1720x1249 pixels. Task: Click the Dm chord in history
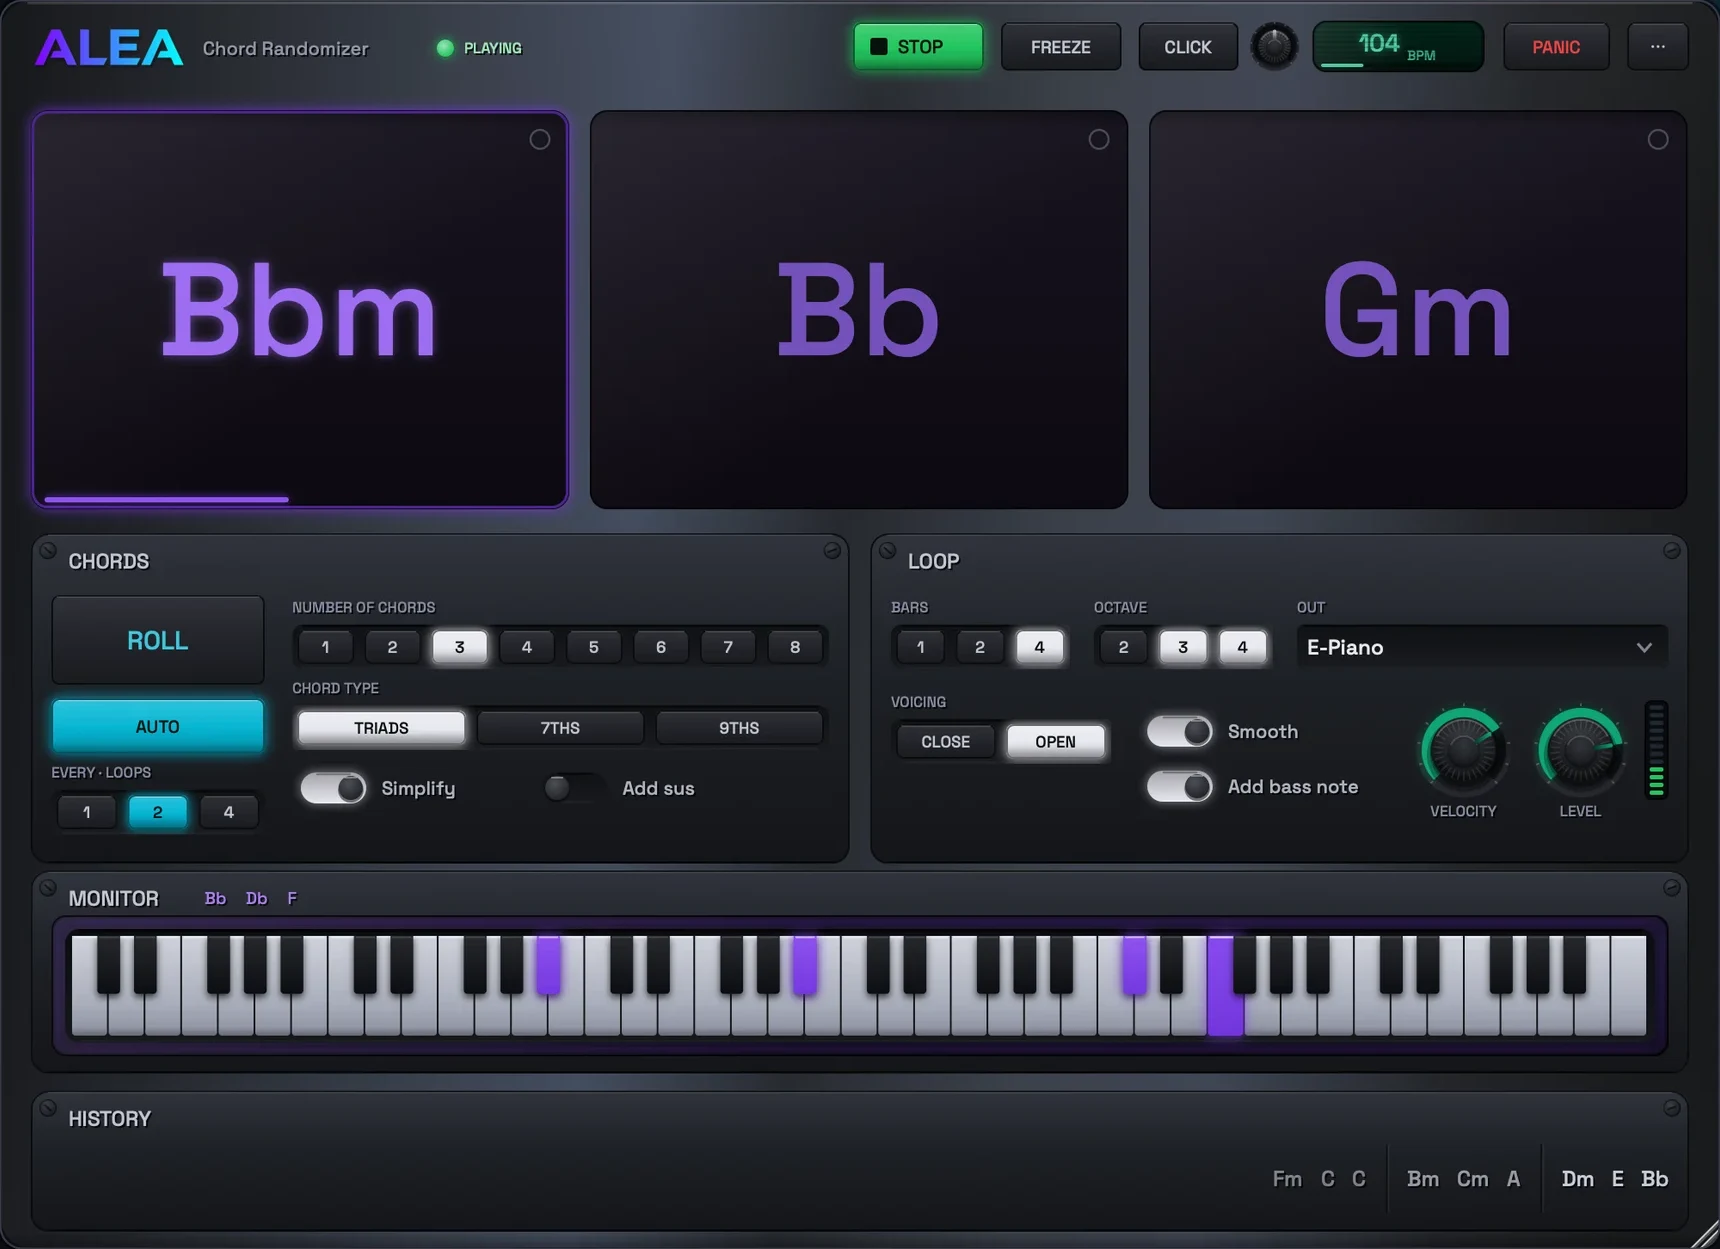point(1578,1179)
